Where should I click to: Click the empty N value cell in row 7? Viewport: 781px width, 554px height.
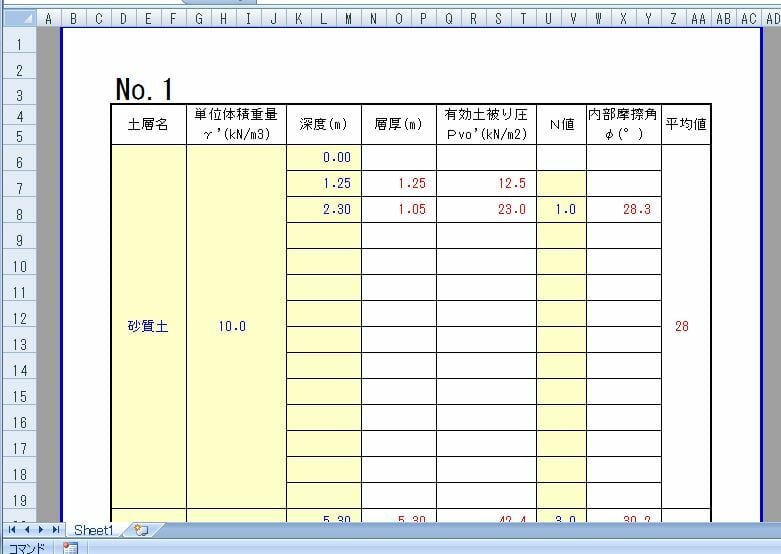pos(561,183)
